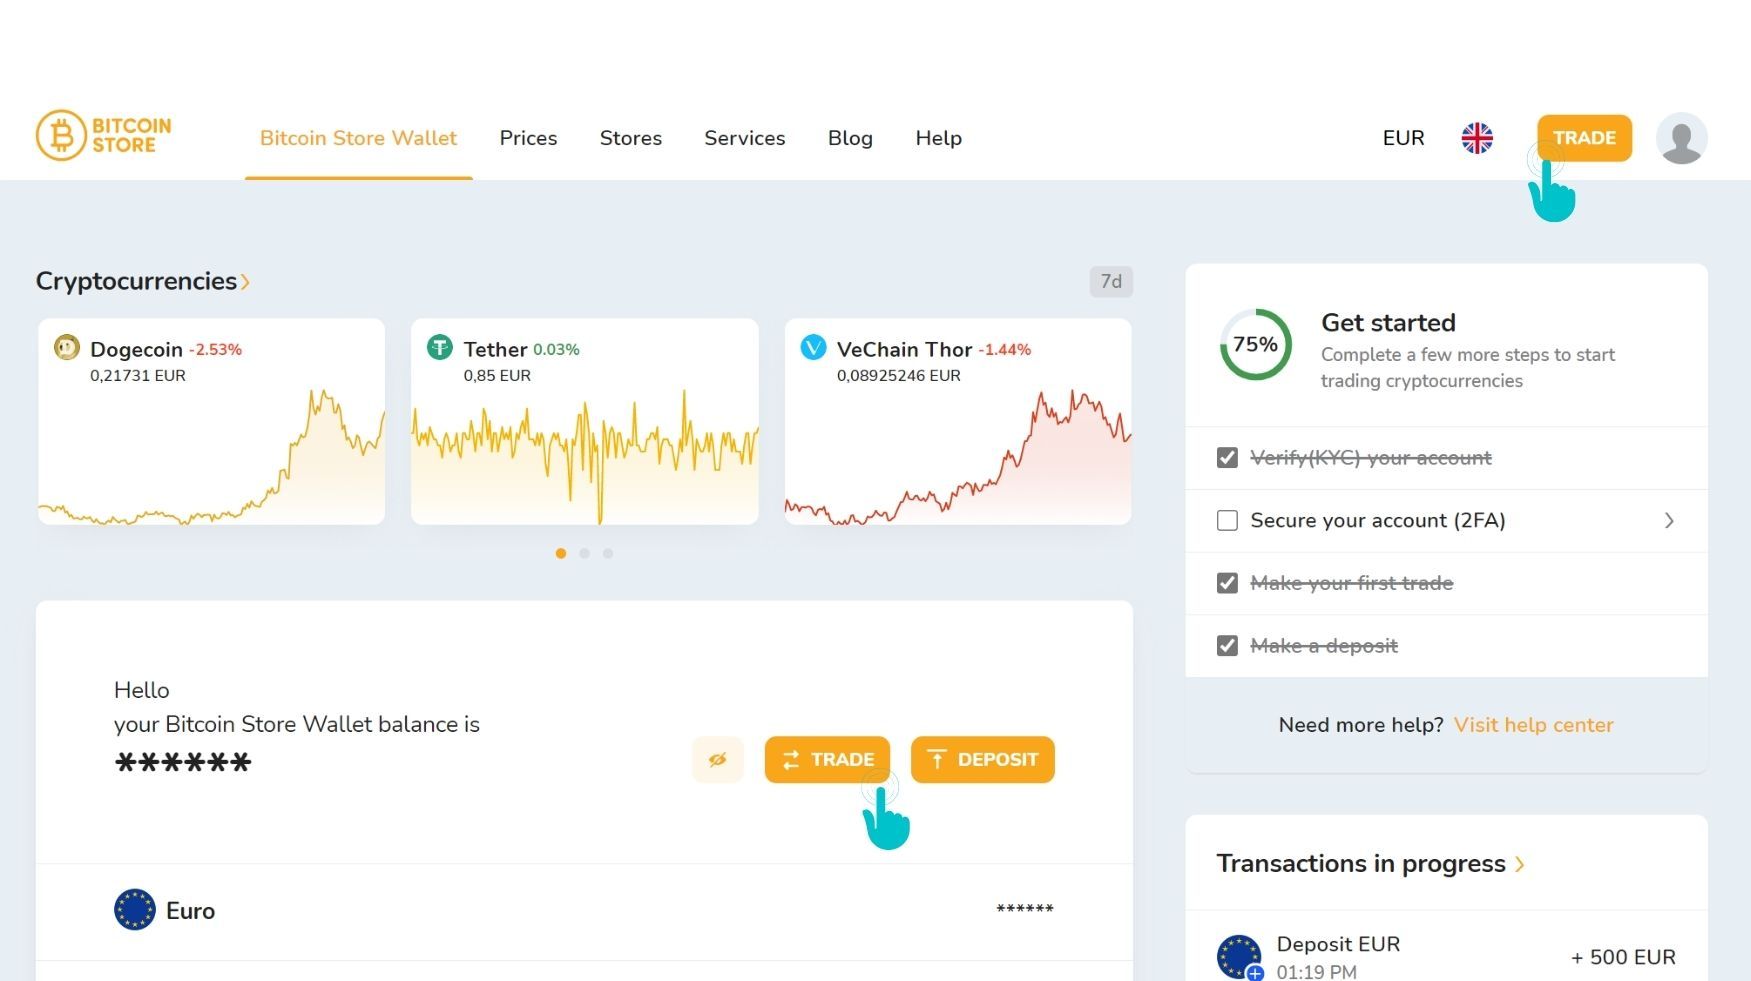Screen dimensions: 1751x981
Task: Open the Transactions in progress heading
Action: pyautogui.click(x=1361, y=864)
